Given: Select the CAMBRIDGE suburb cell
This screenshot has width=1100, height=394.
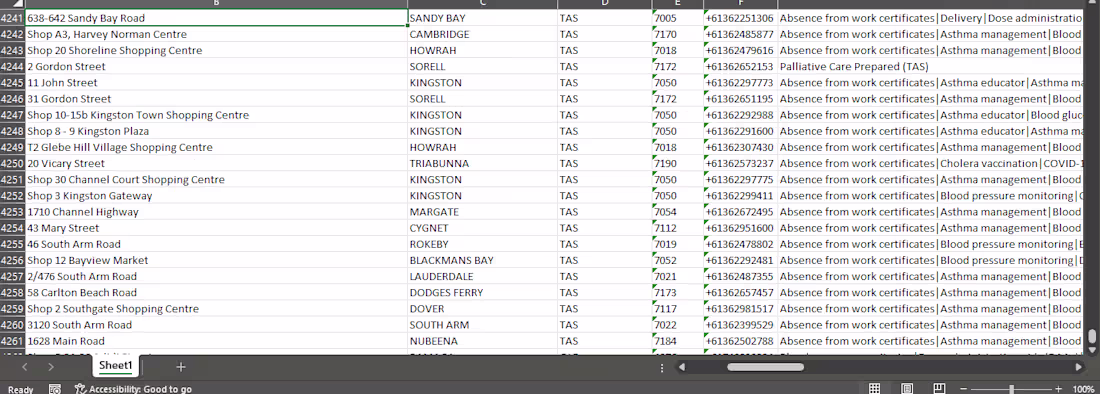Looking at the screenshot, I should pos(483,34).
